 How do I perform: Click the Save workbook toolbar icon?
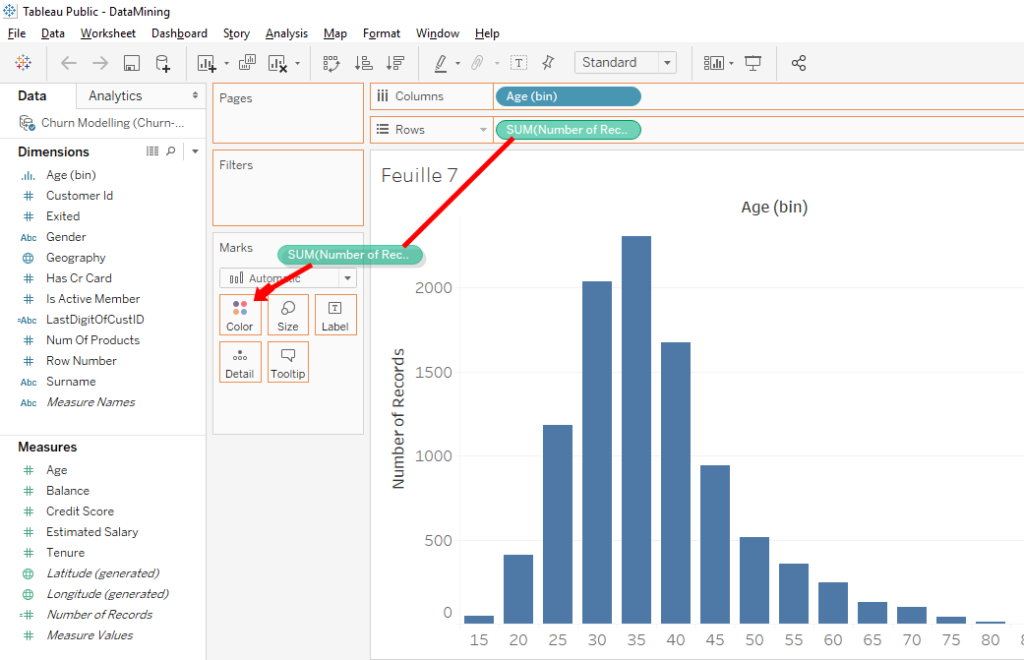[x=131, y=62]
